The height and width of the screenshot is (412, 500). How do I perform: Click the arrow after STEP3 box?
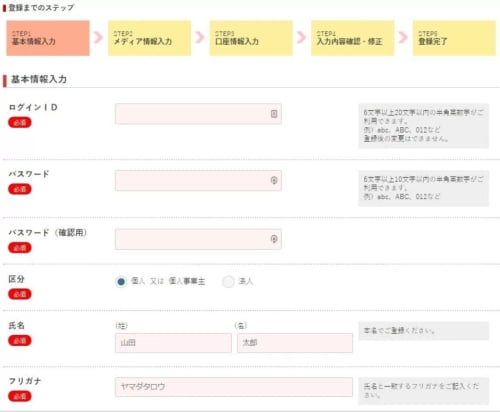click(x=301, y=37)
